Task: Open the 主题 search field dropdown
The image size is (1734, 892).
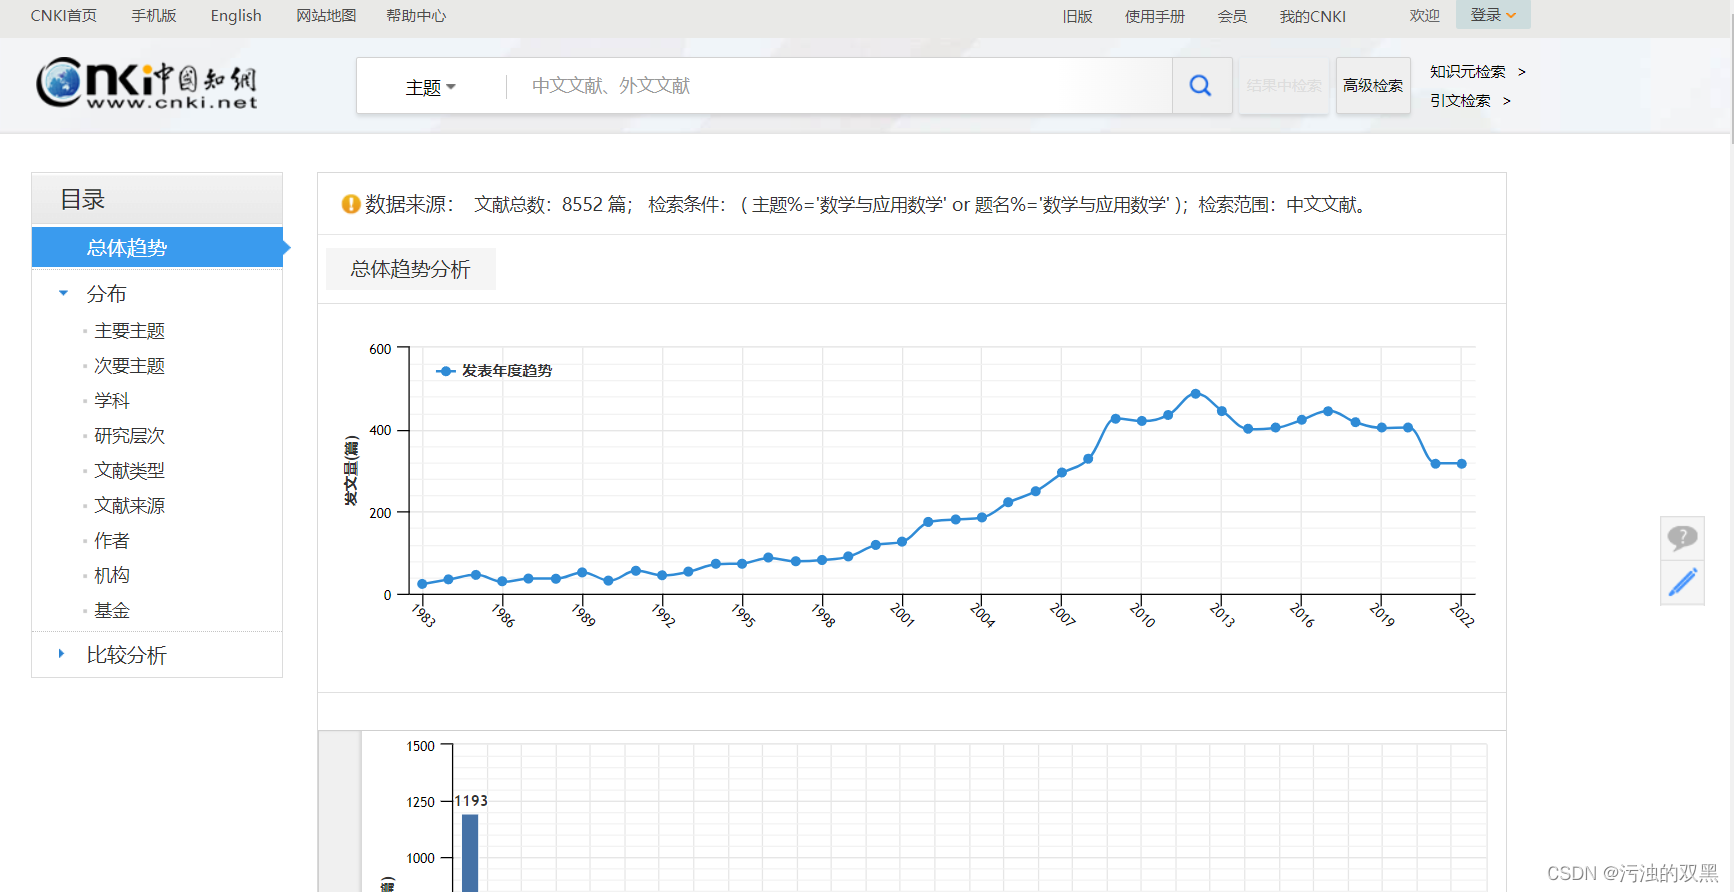Action: click(431, 87)
